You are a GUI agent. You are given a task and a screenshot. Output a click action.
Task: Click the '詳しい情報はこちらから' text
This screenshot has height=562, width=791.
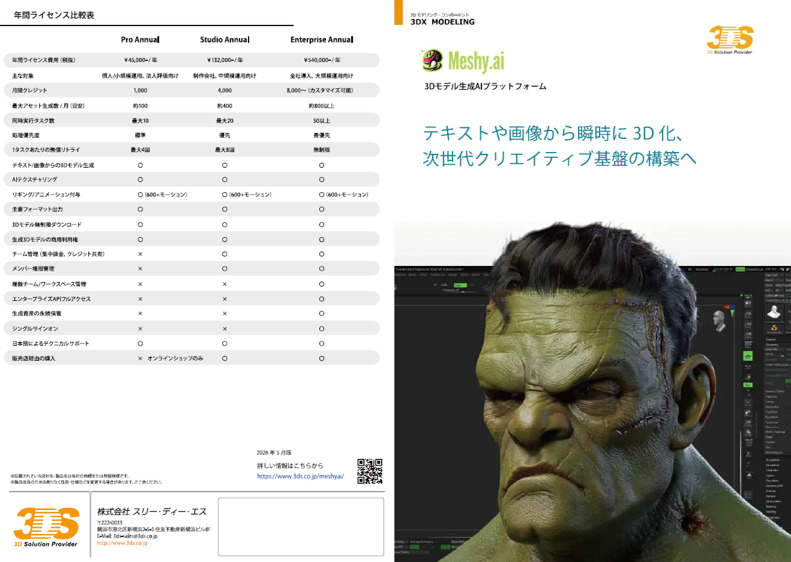coord(290,465)
